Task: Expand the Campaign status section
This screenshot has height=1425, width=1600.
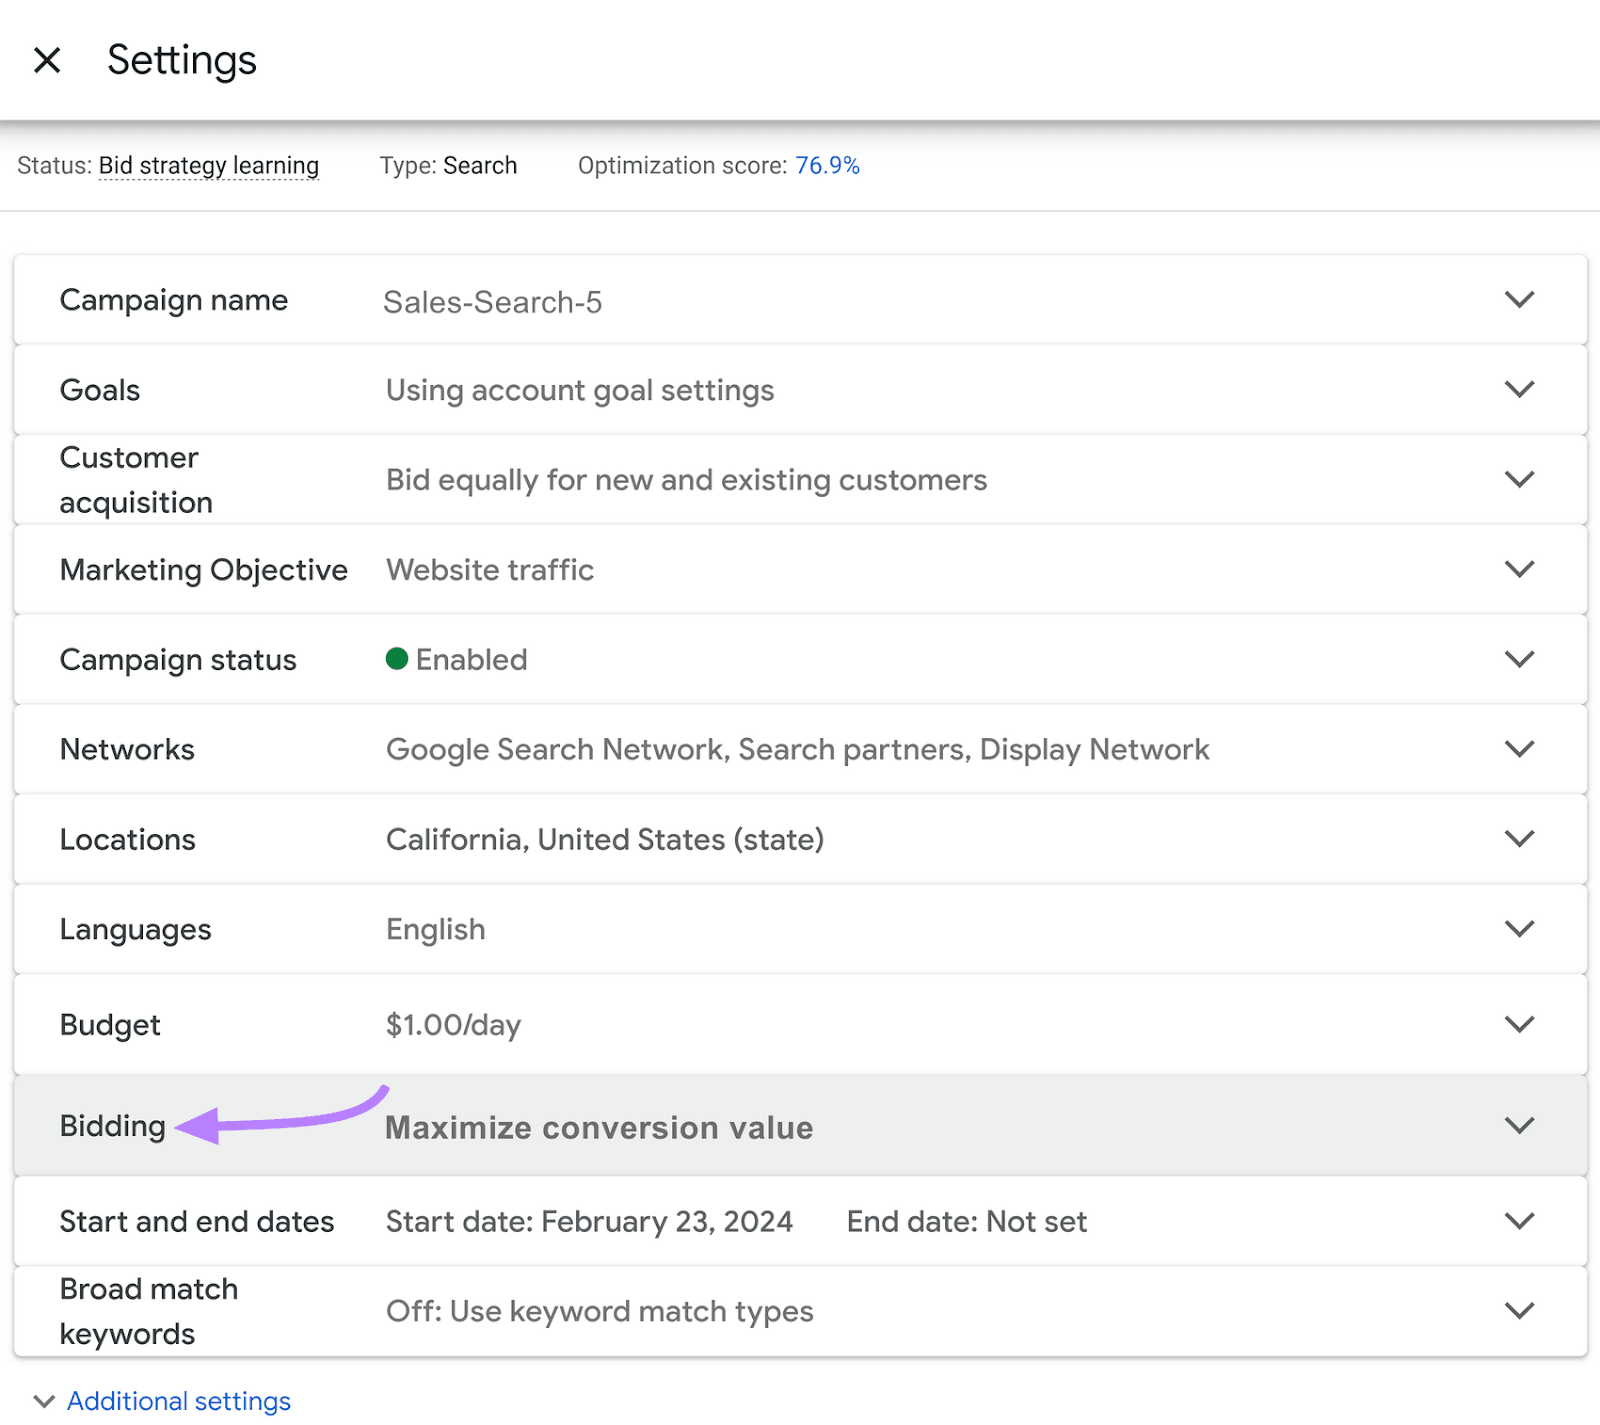Action: tap(1518, 659)
